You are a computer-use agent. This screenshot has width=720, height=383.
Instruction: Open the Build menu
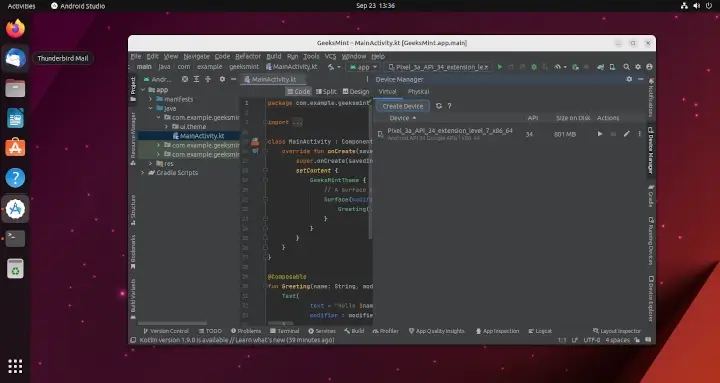(274, 56)
